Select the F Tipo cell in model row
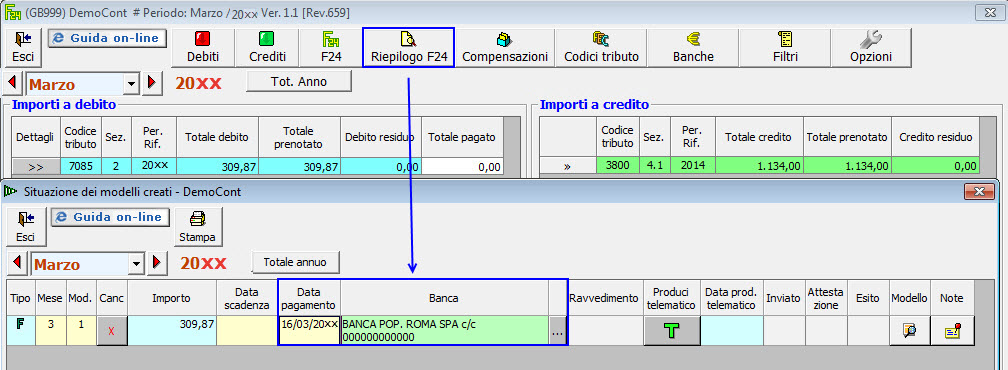 21,330
